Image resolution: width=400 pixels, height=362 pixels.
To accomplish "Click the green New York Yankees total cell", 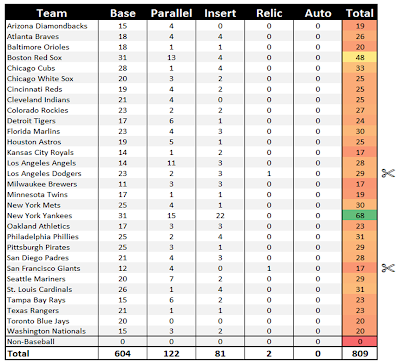I will point(360,215).
